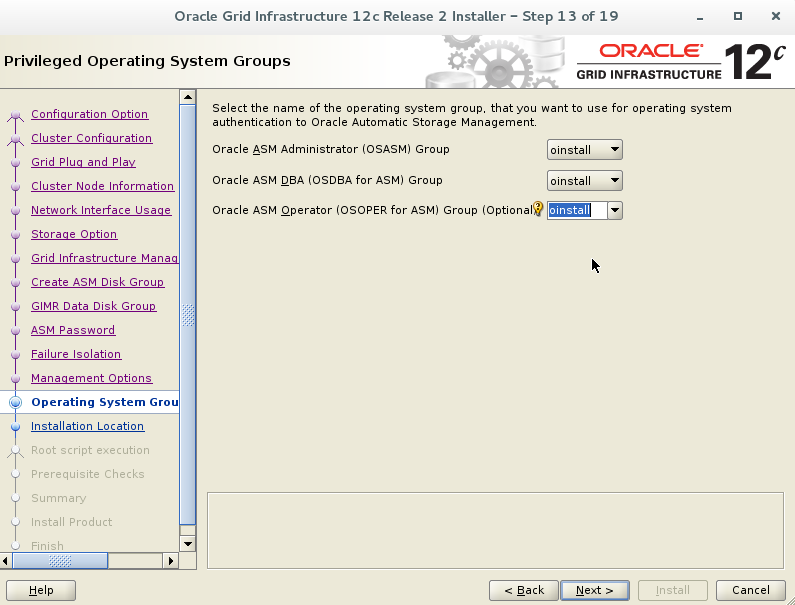This screenshot has height=605, width=795.
Task: Open the Failure Isolation step
Action: point(76,354)
